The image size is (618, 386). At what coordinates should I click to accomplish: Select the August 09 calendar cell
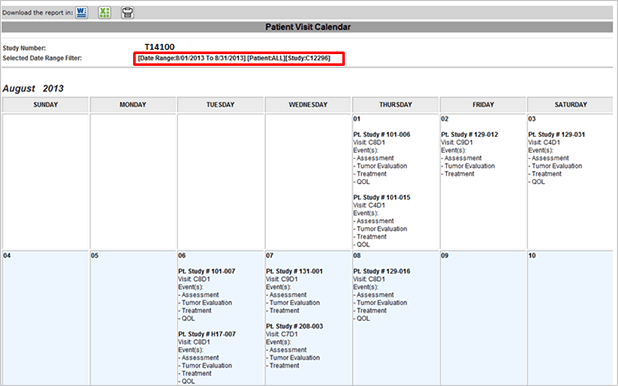tap(483, 317)
